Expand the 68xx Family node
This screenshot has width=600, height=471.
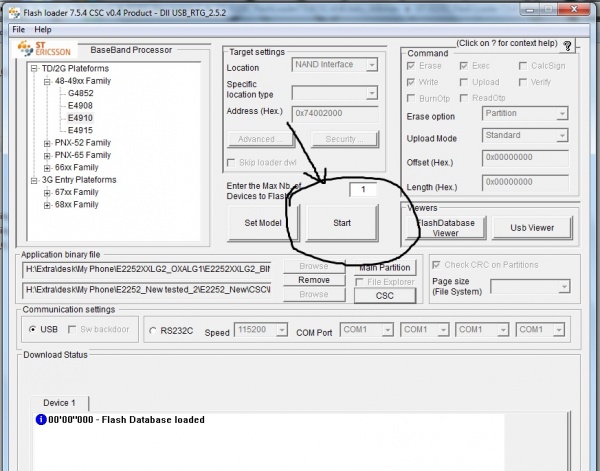pos(47,205)
